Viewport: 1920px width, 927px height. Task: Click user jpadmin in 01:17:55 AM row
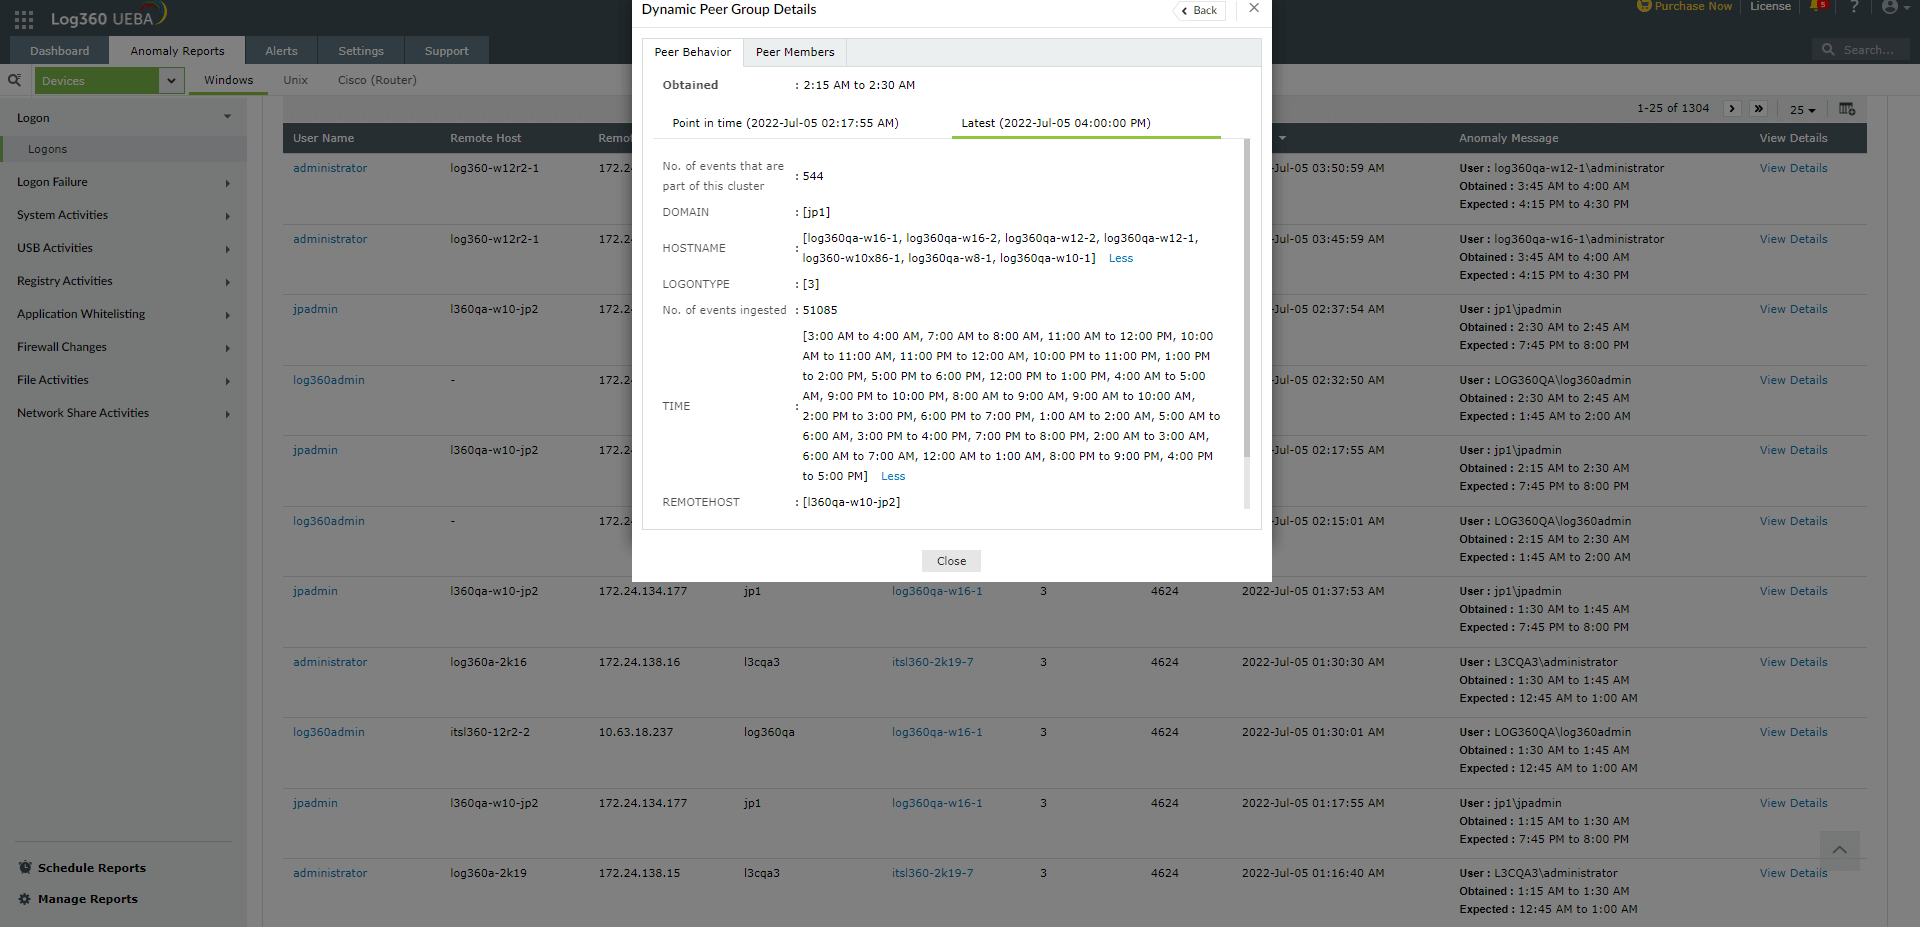click(315, 803)
